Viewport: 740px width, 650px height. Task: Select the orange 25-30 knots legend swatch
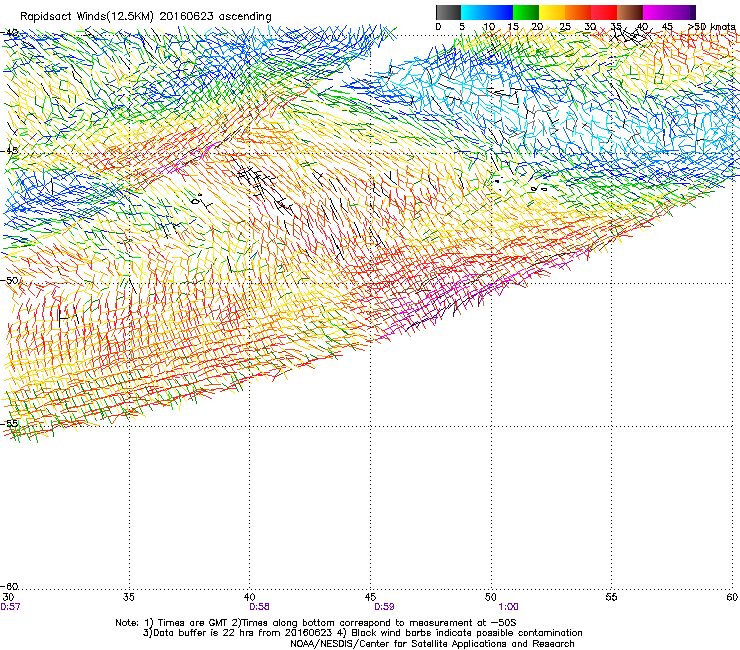[578, 12]
